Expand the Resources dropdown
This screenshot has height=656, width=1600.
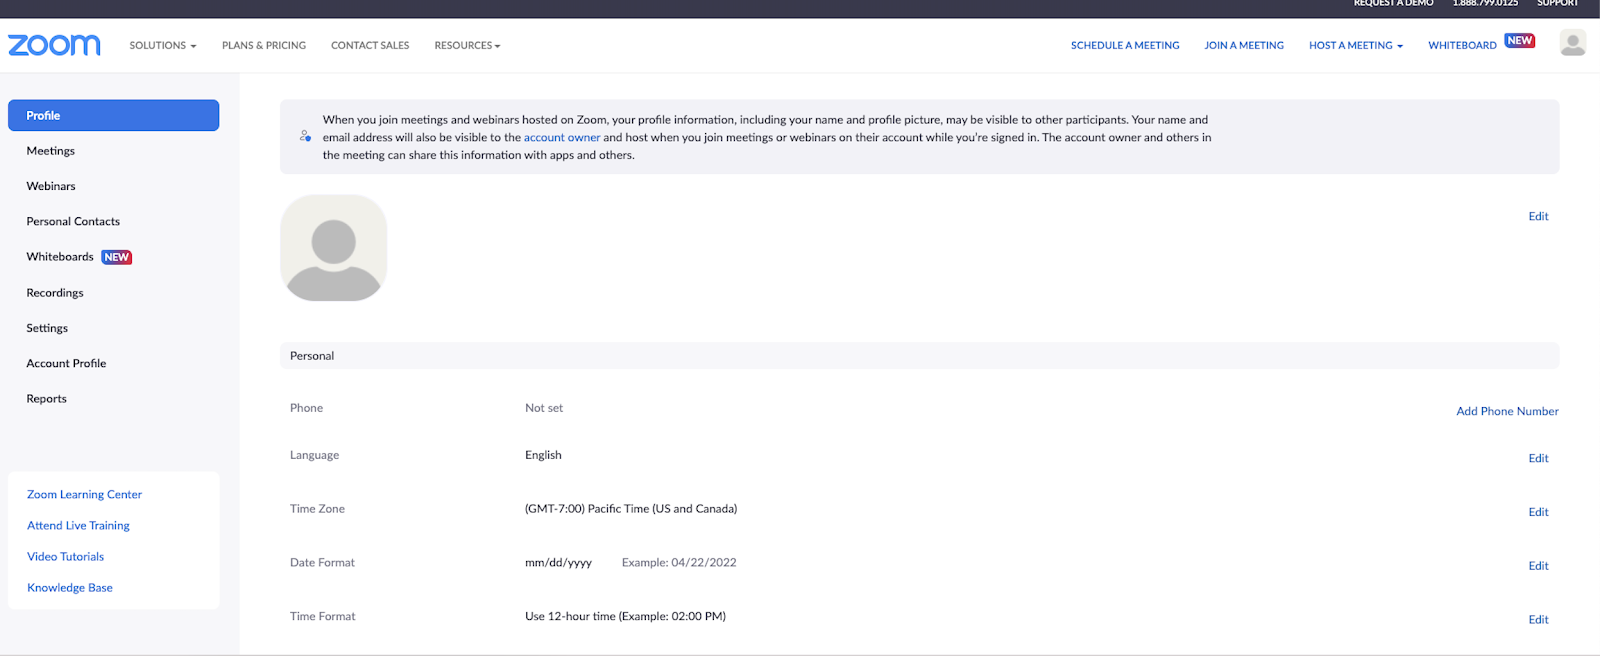click(467, 45)
